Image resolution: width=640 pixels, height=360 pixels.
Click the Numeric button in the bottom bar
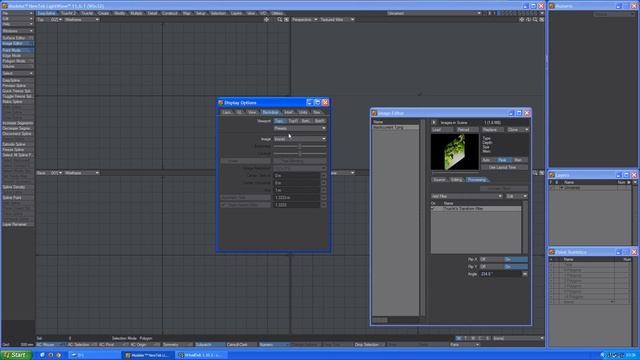(x=273, y=345)
